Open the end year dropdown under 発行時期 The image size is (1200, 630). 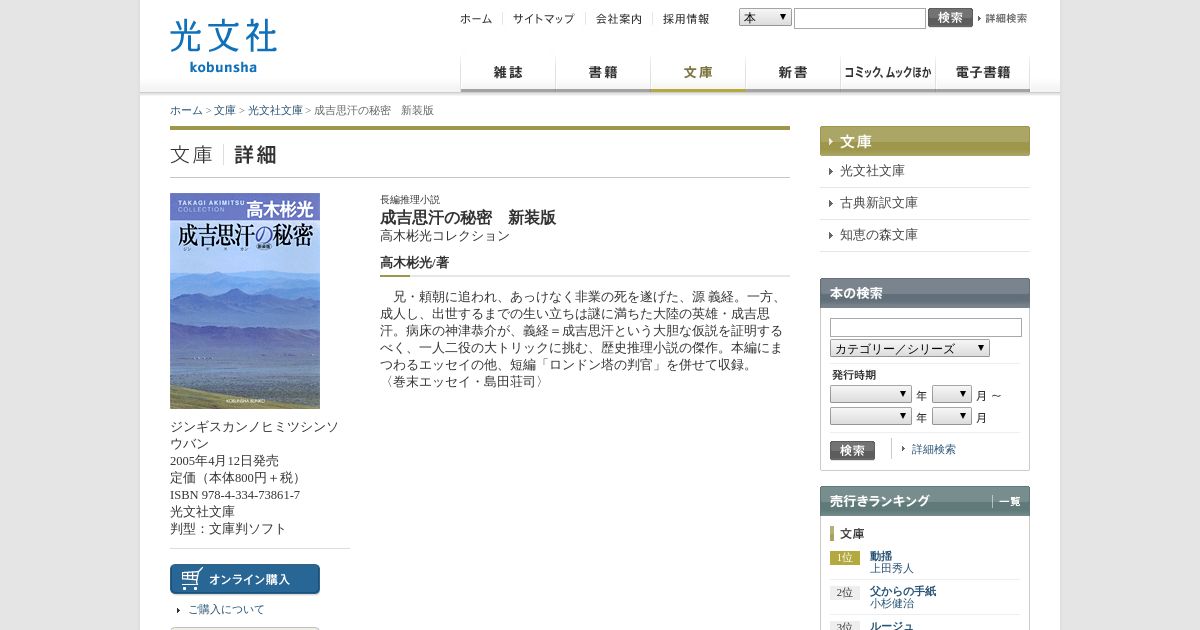click(x=871, y=416)
